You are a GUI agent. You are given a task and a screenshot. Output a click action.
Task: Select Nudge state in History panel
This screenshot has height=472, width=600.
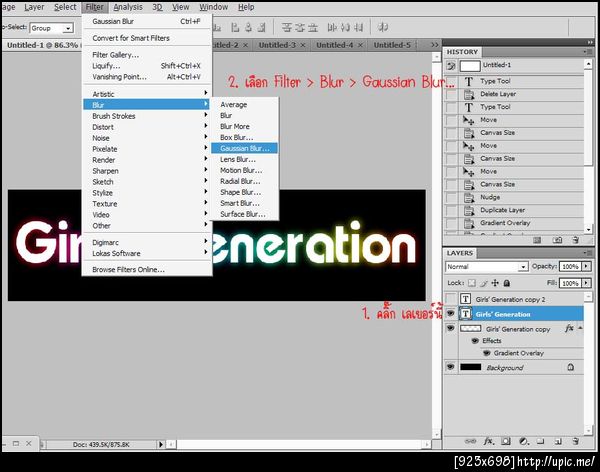click(x=490, y=197)
